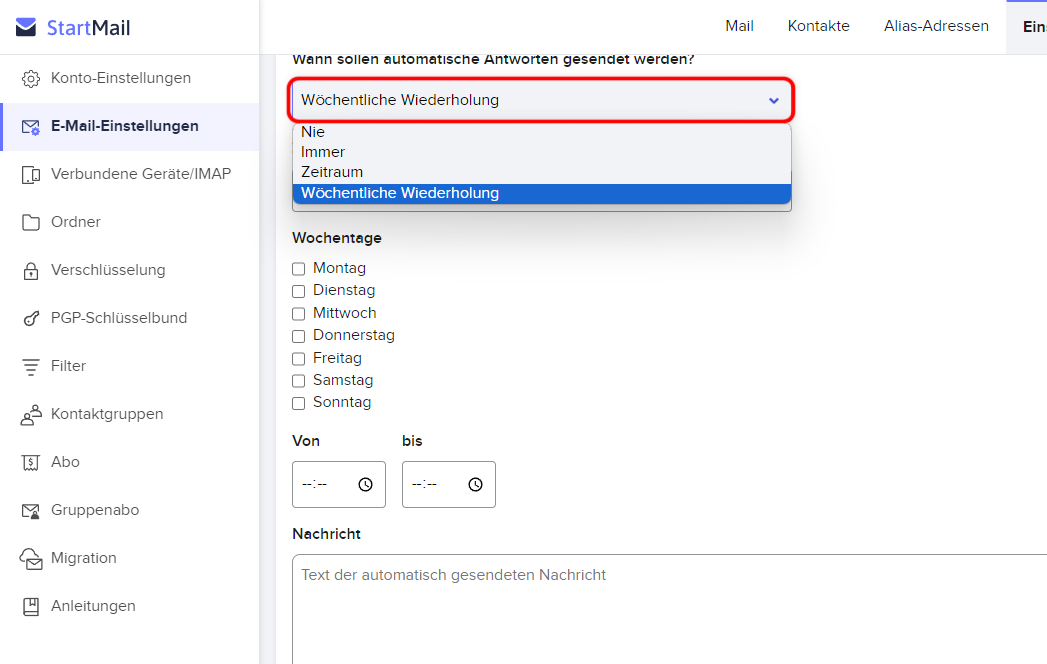The height and width of the screenshot is (664, 1047).
Task: Click the Migration cloud icon
Action: (31, 559)
